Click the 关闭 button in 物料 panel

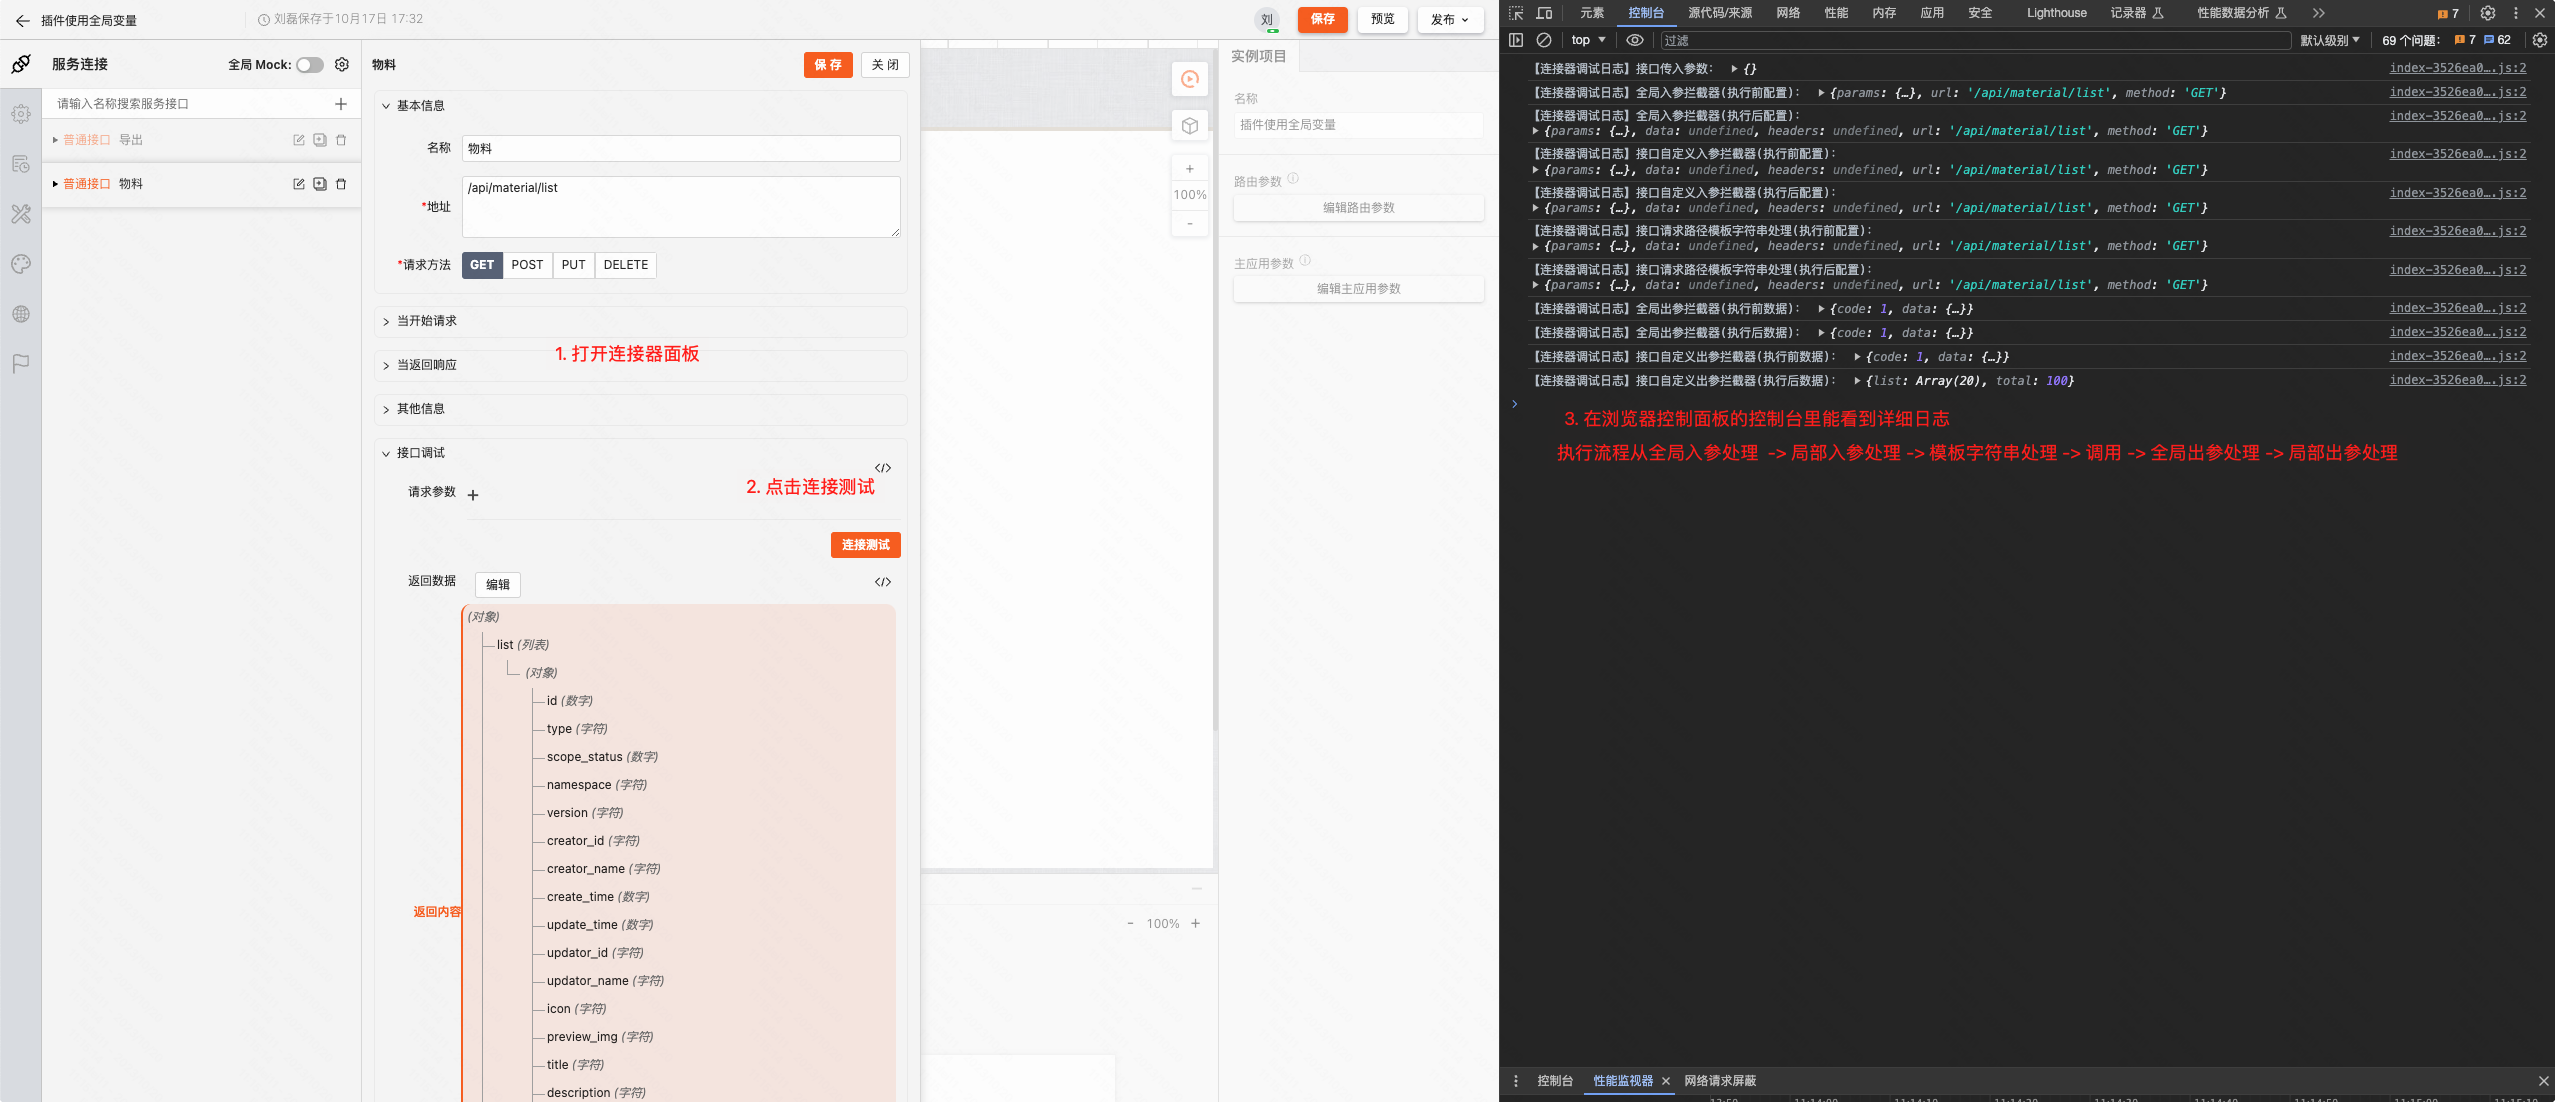[885, 65]
